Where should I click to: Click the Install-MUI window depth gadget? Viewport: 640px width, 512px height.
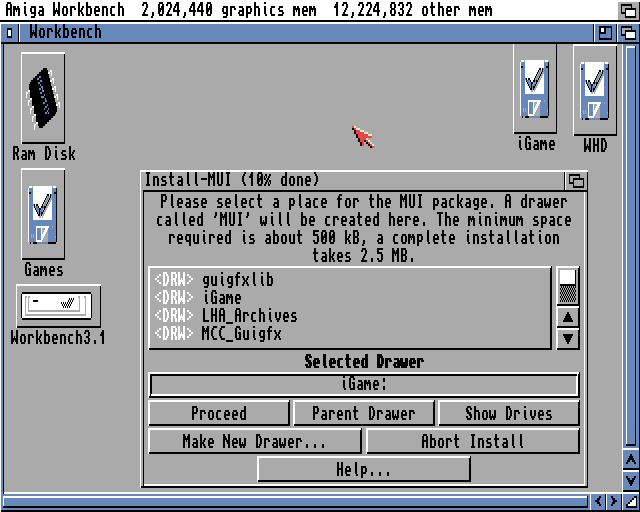click(576, 181)
